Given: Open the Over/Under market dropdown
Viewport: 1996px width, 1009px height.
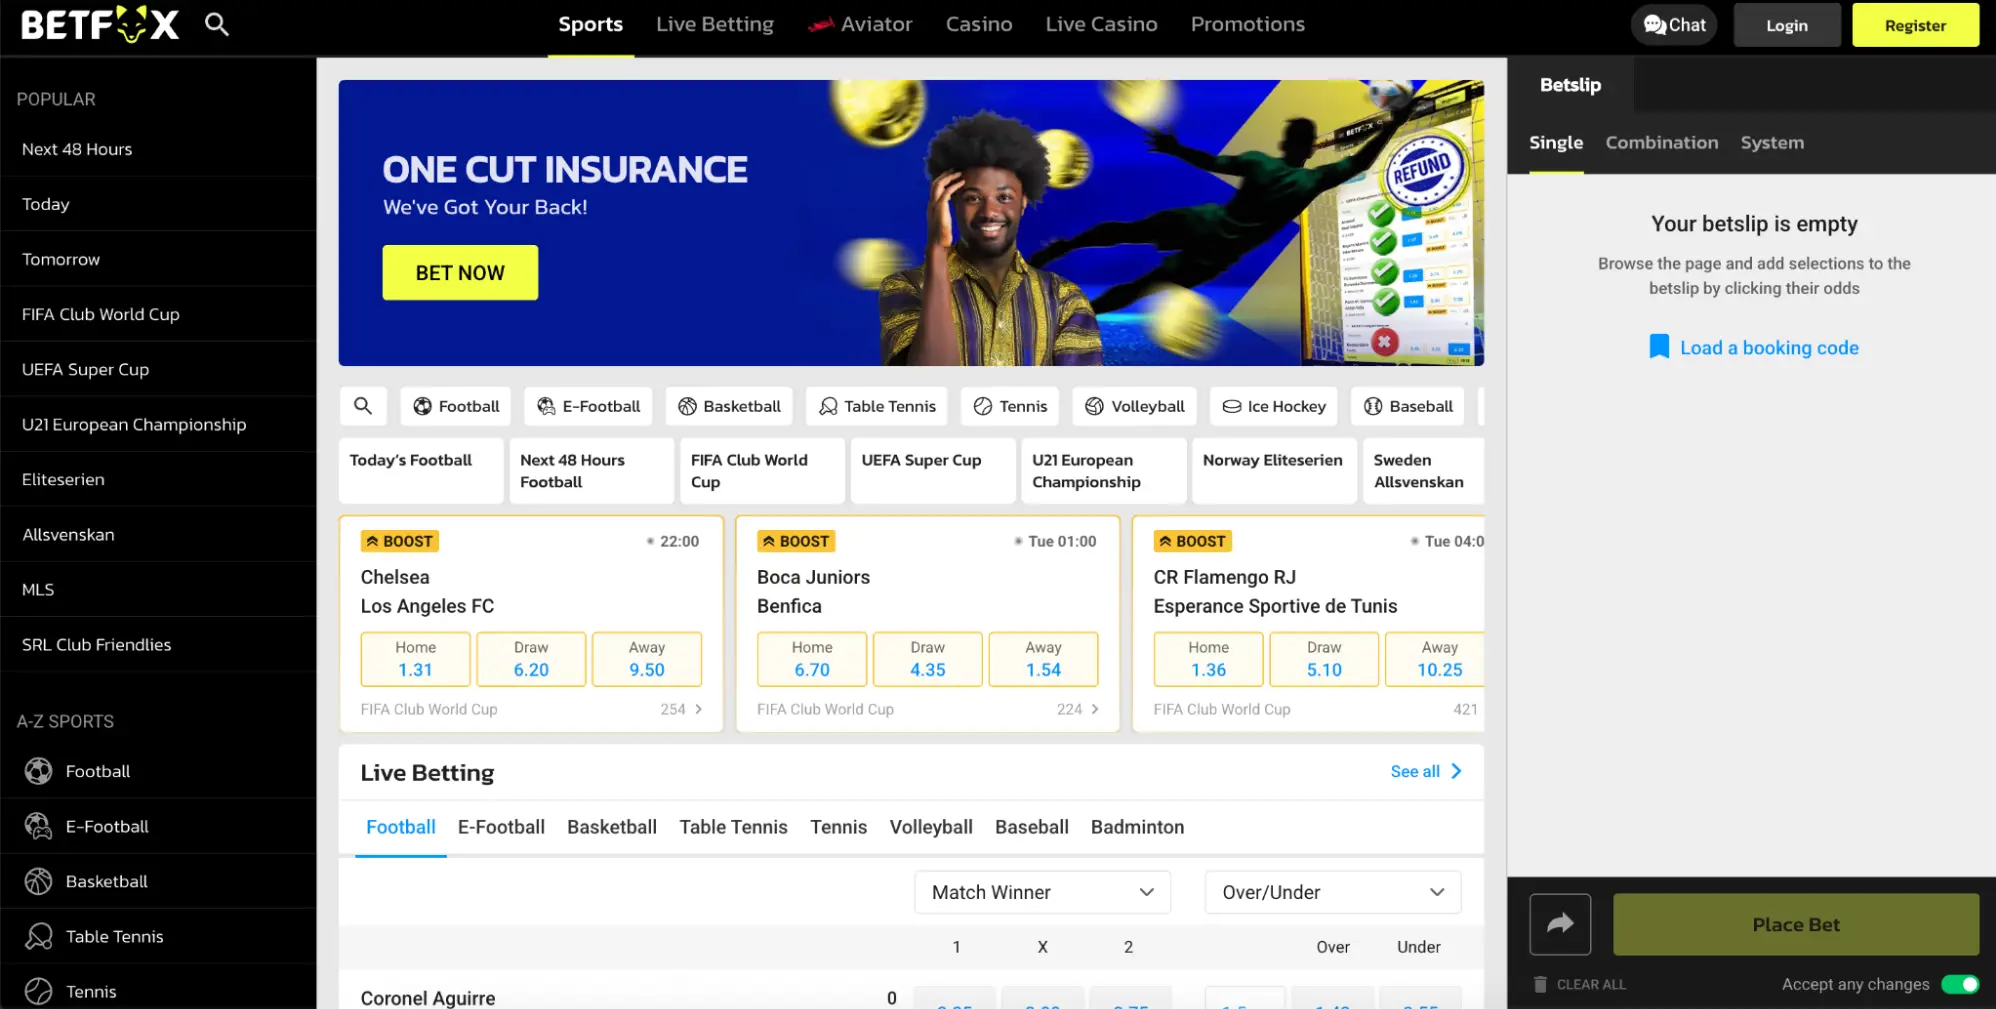Looking at the screenshot, I should [x=1332, y=892].
